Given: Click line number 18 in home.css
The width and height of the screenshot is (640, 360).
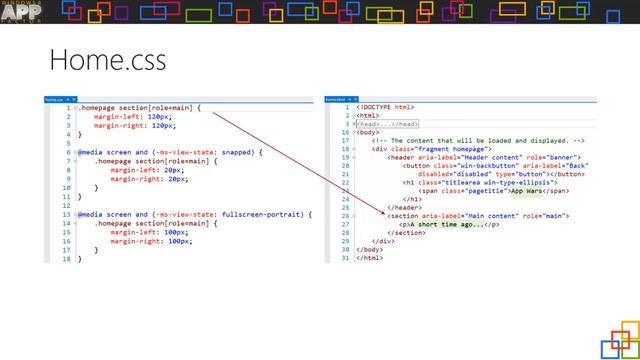Looking at the screenshot, I should (67, 259).
